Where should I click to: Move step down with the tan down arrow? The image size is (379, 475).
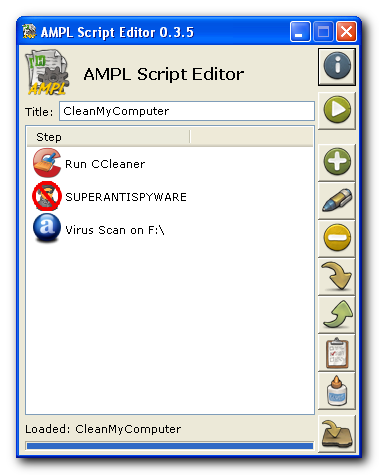pos(337,276)
